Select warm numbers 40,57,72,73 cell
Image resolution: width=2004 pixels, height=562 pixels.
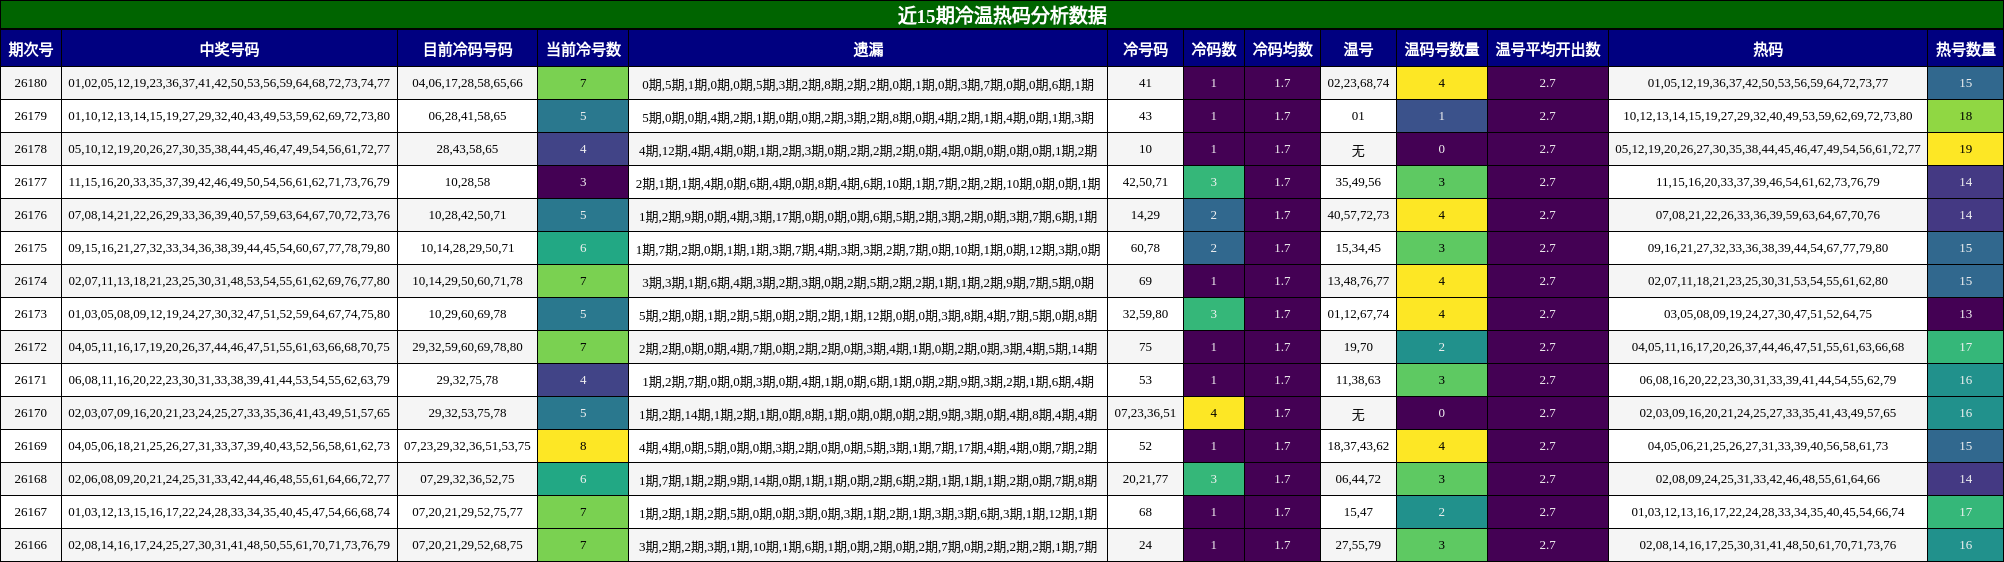(1358, 215)
